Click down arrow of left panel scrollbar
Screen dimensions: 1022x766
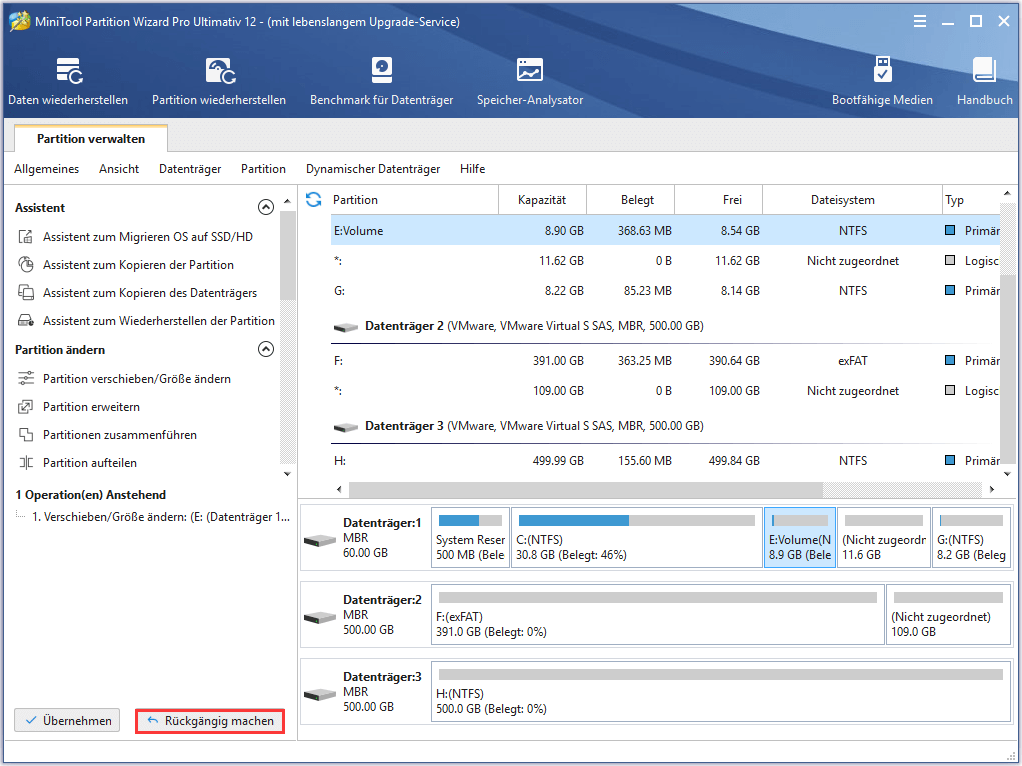pyautogui.click(x=287, y=474)
